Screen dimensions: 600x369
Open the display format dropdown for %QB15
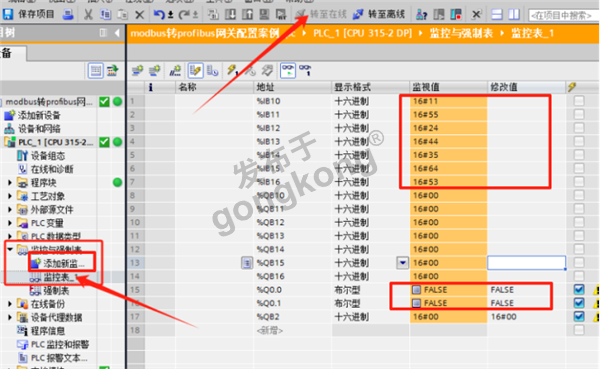tap(403, 263)
